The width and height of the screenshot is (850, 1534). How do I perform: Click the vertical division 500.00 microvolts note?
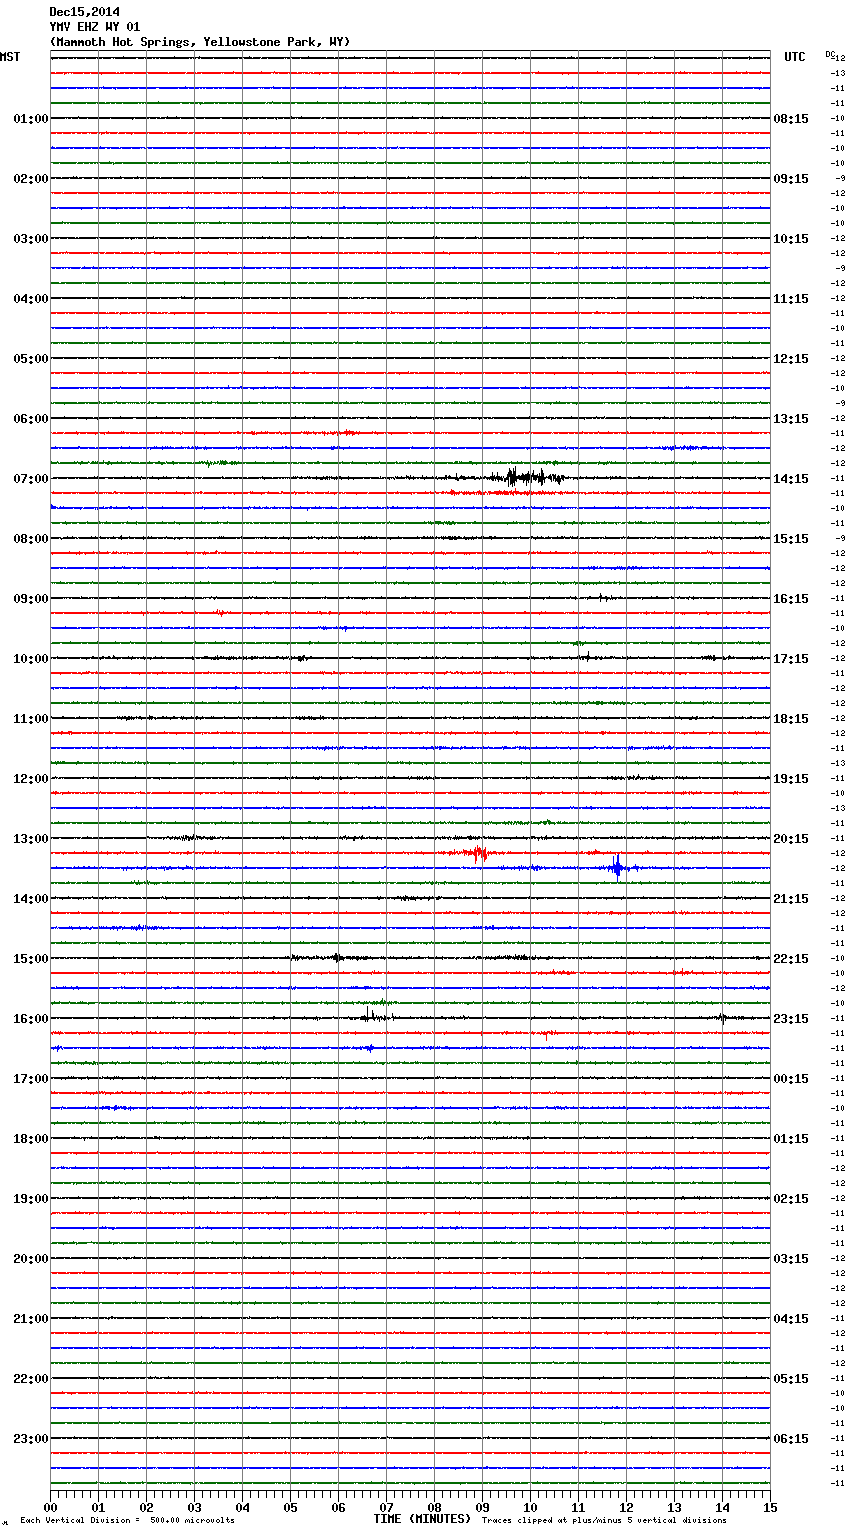[x=127, y=1521]
